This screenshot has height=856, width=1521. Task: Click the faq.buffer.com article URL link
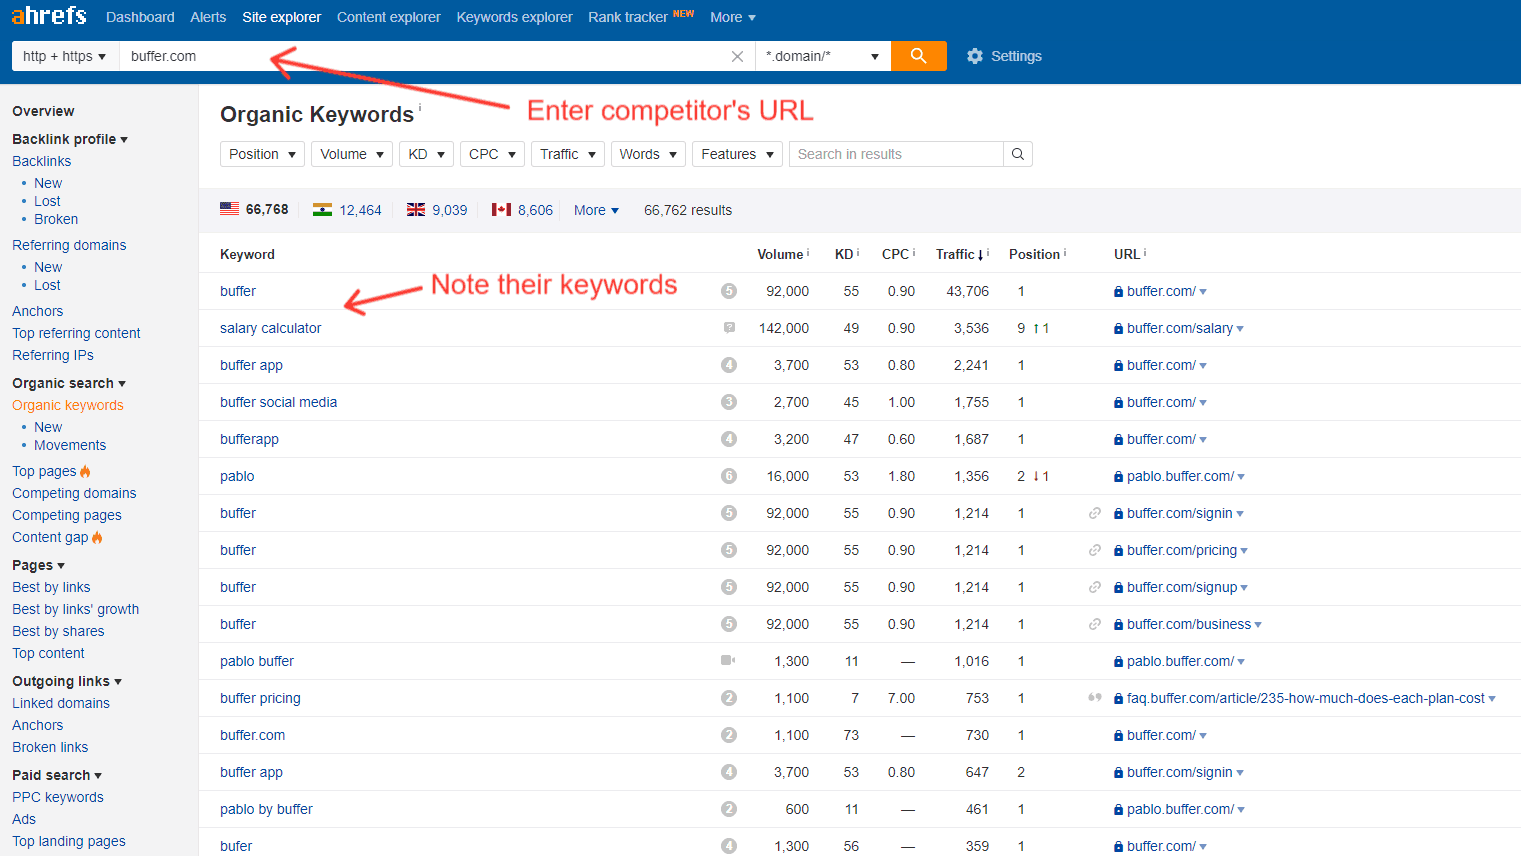point(1305,698)
